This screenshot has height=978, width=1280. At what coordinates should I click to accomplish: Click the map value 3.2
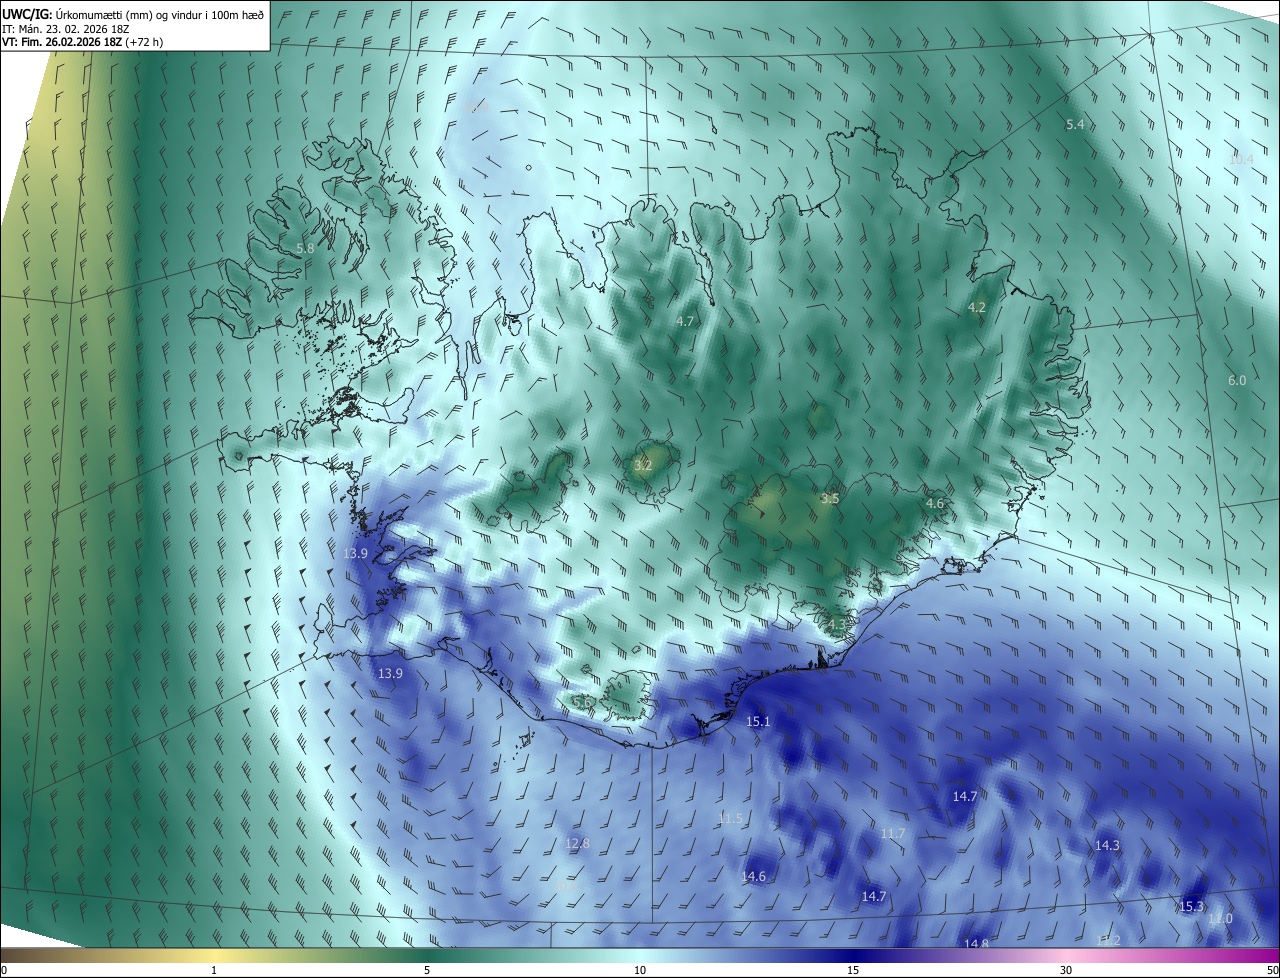tap(643, 466)
